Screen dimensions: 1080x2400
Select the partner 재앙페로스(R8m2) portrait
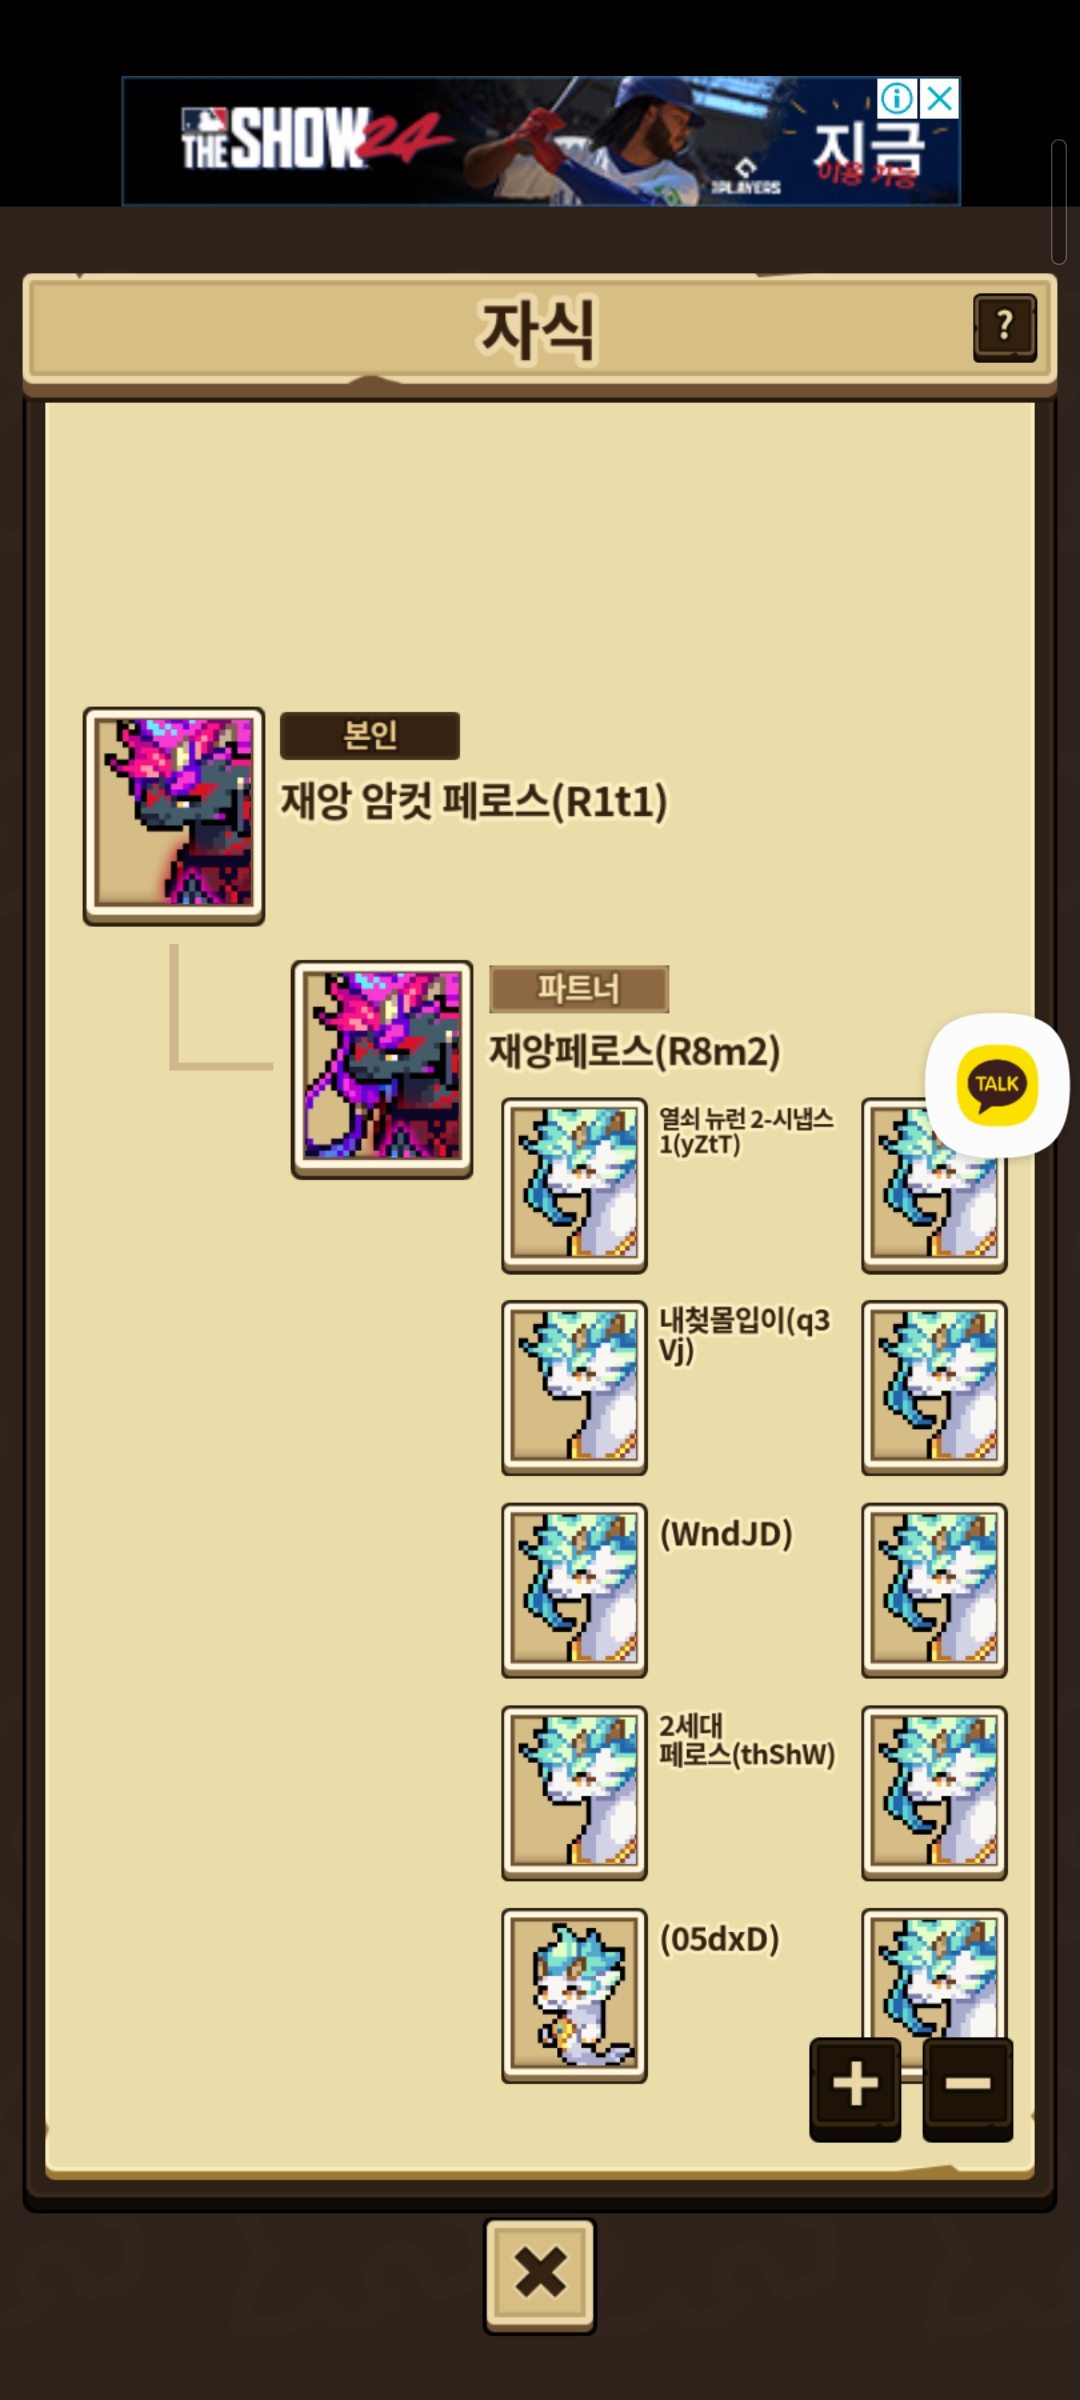coord(382,1069)
